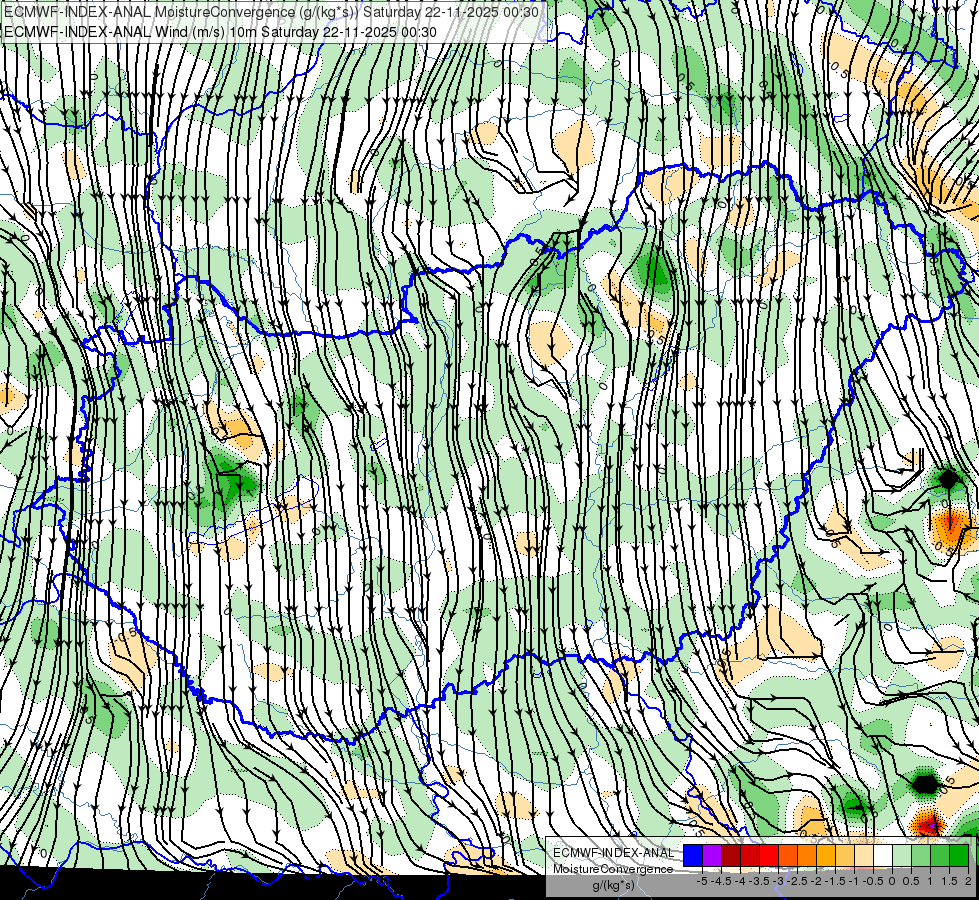The height and width of the screenshot is (900, 979).
Task: Click the legend tick value 1.5
Action: click(x=950, y=881)
